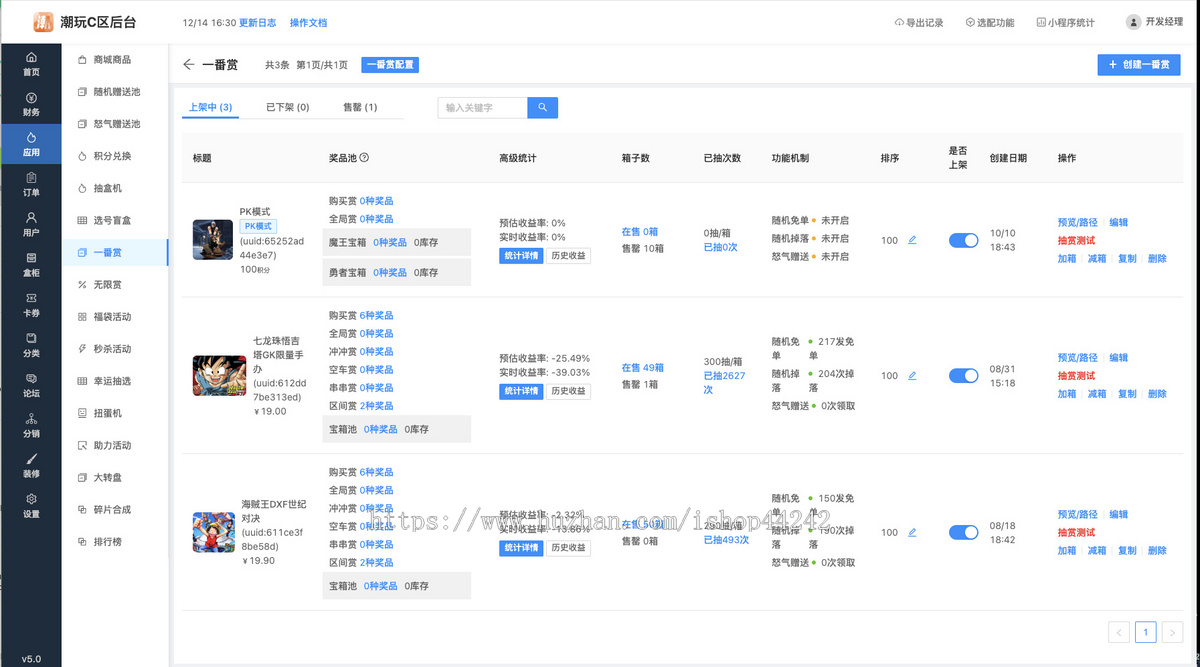Click 抽赏测试 link in PK模式 row

coord(1076,240)
